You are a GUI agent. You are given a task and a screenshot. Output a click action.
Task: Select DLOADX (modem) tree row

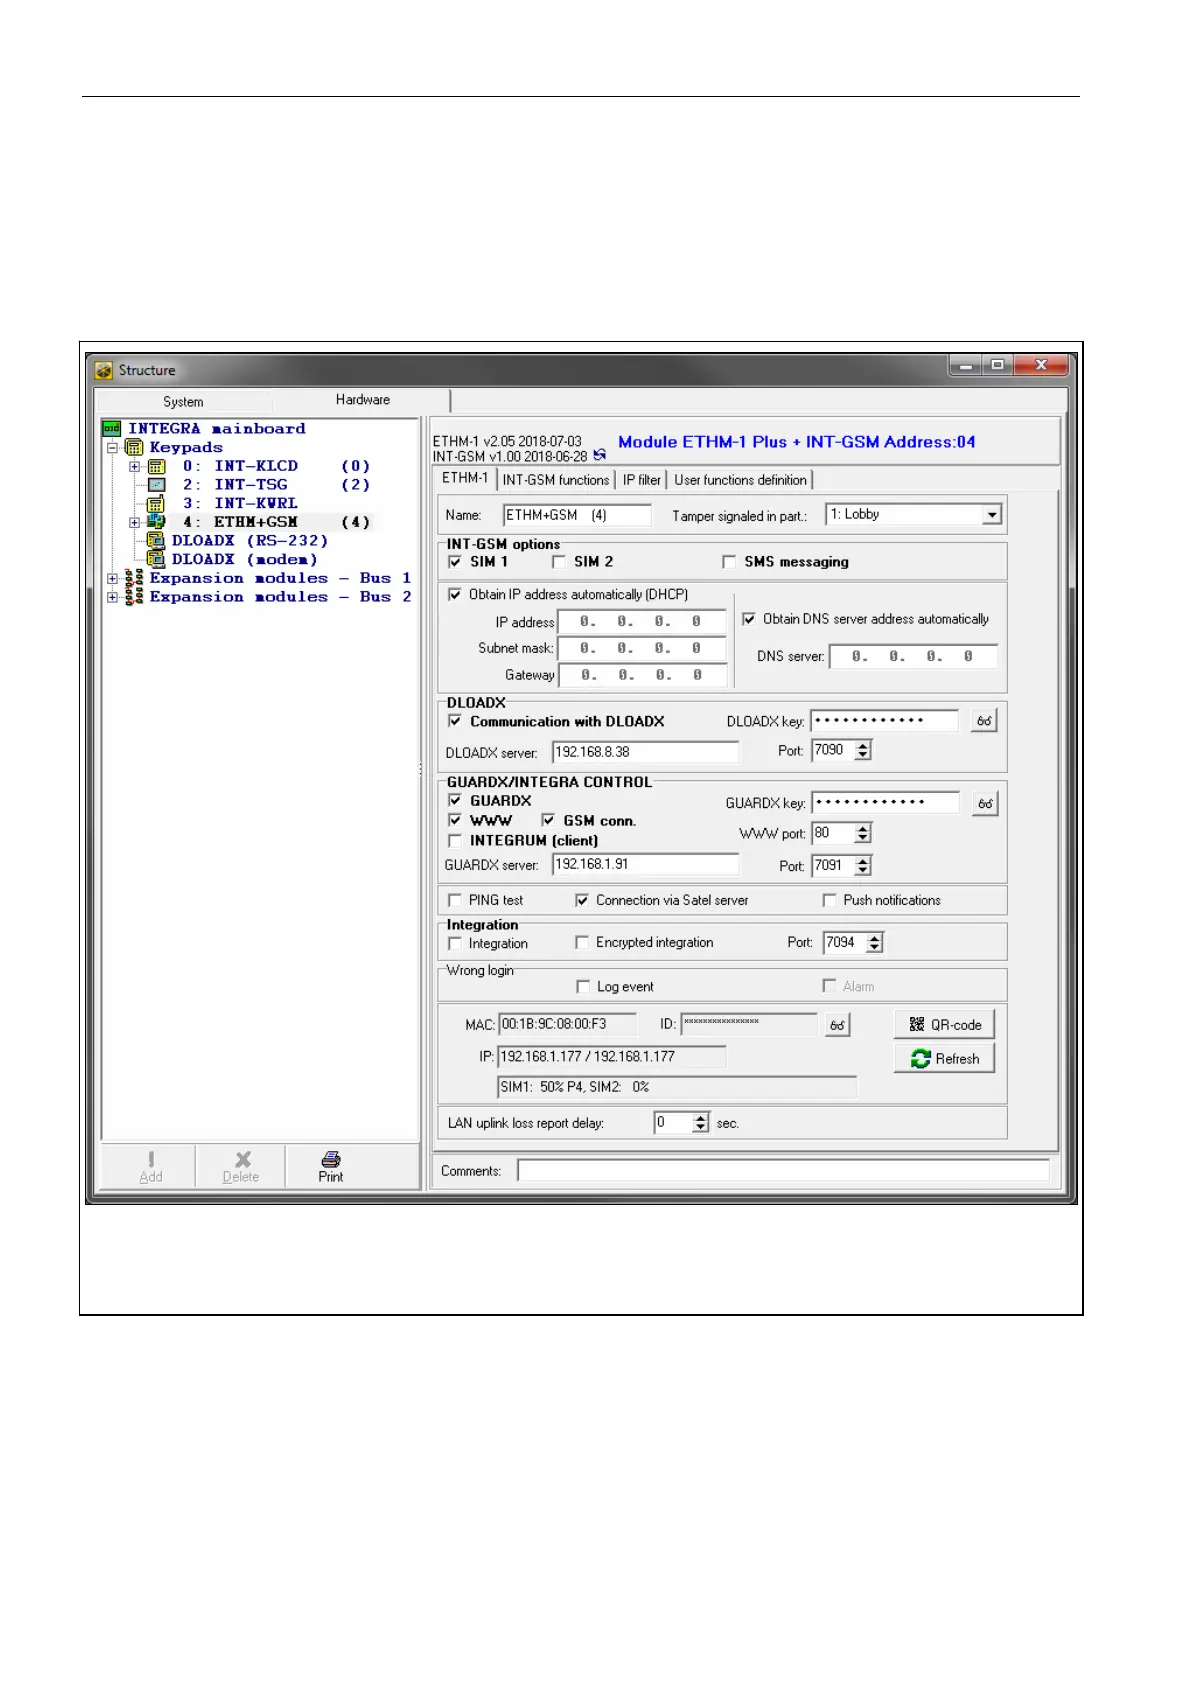point(245,560)
